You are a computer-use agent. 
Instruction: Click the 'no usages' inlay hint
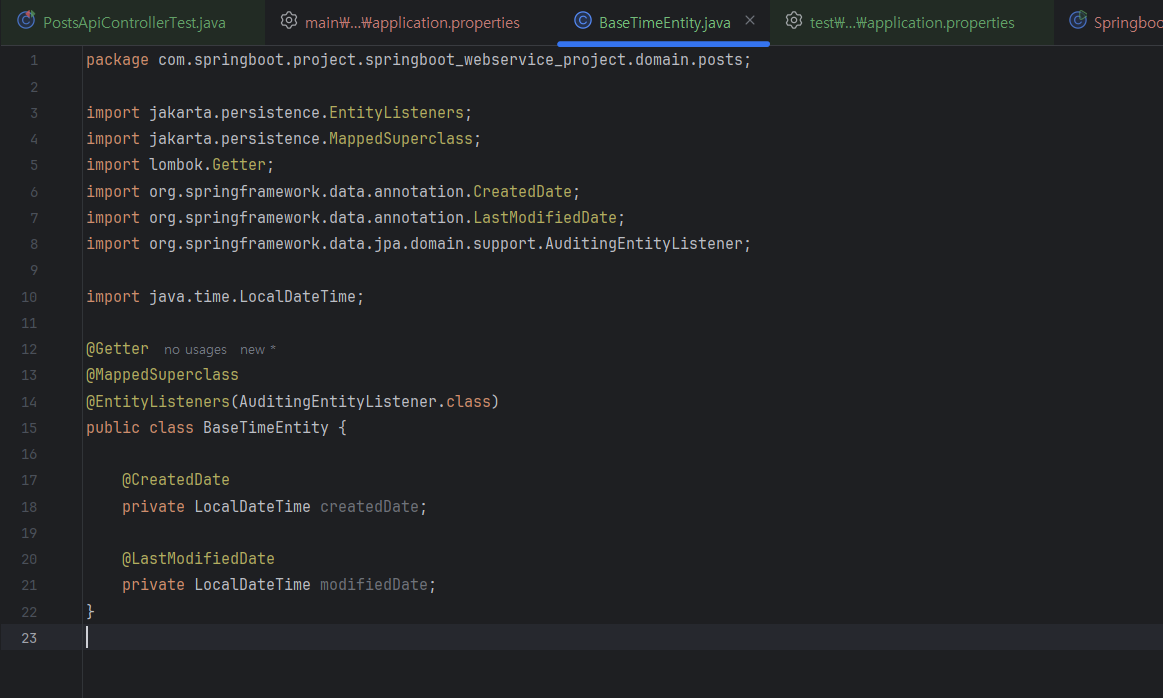[195, 349]
